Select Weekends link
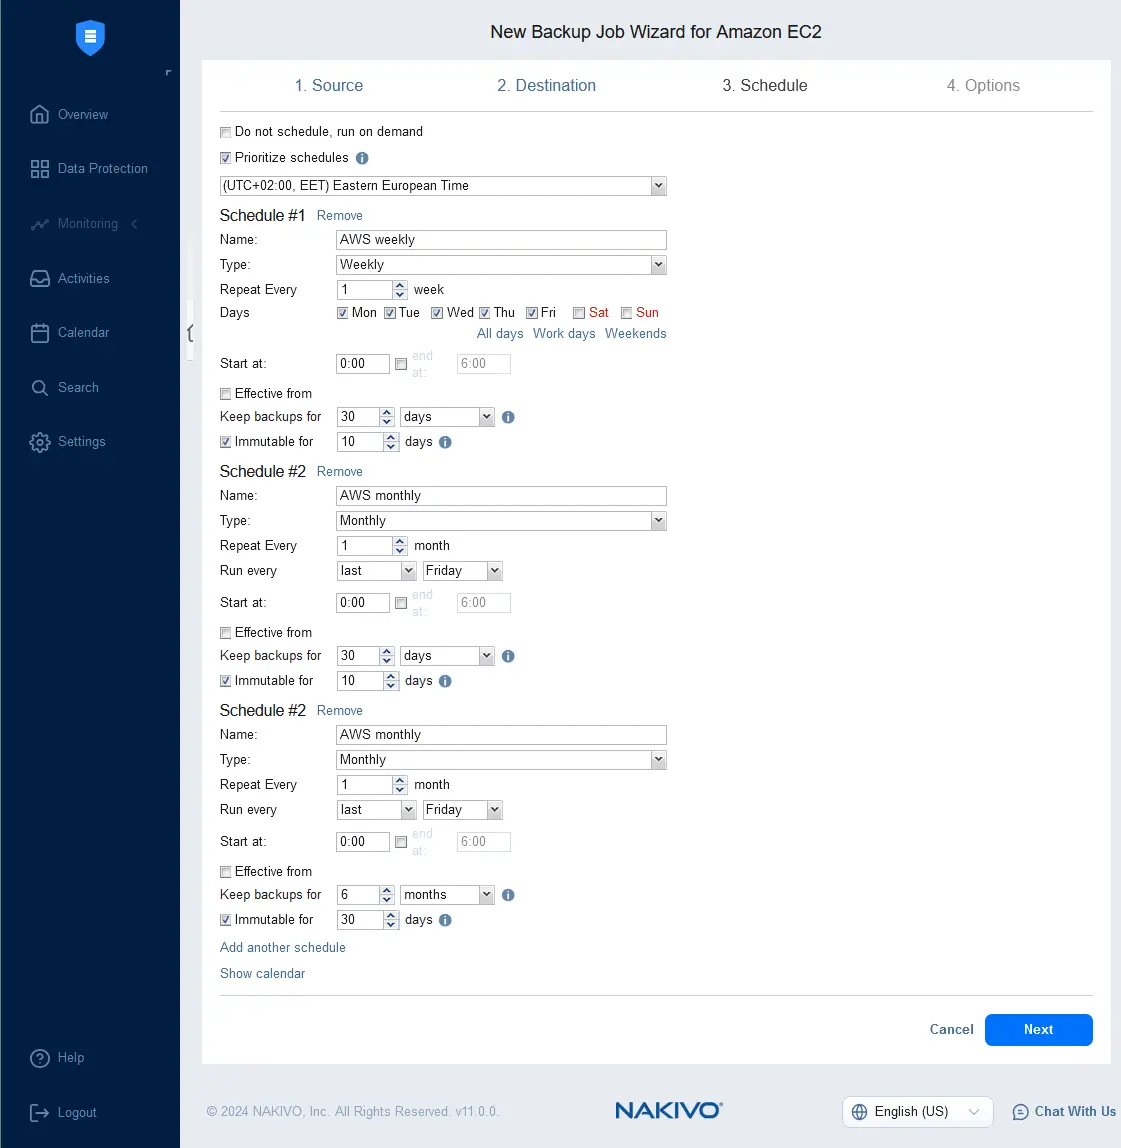The width and height of the screenshot is (1121, 1148). (636, 334)
